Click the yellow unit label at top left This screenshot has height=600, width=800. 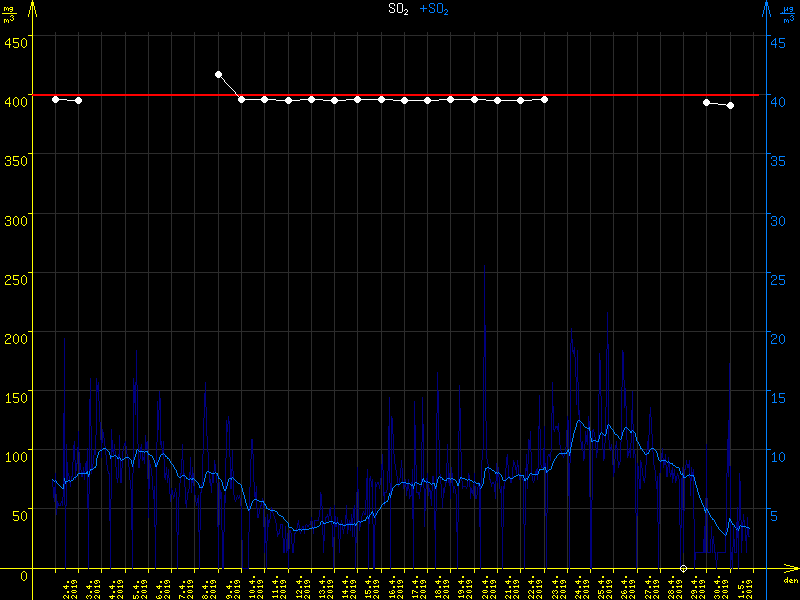[9, 13]
